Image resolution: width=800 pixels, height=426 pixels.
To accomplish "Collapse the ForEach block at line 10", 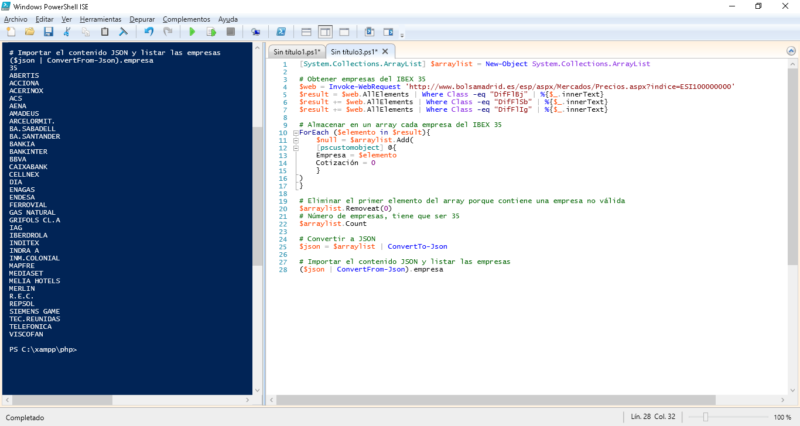I will pyautogui.click(x=295, y=132).
